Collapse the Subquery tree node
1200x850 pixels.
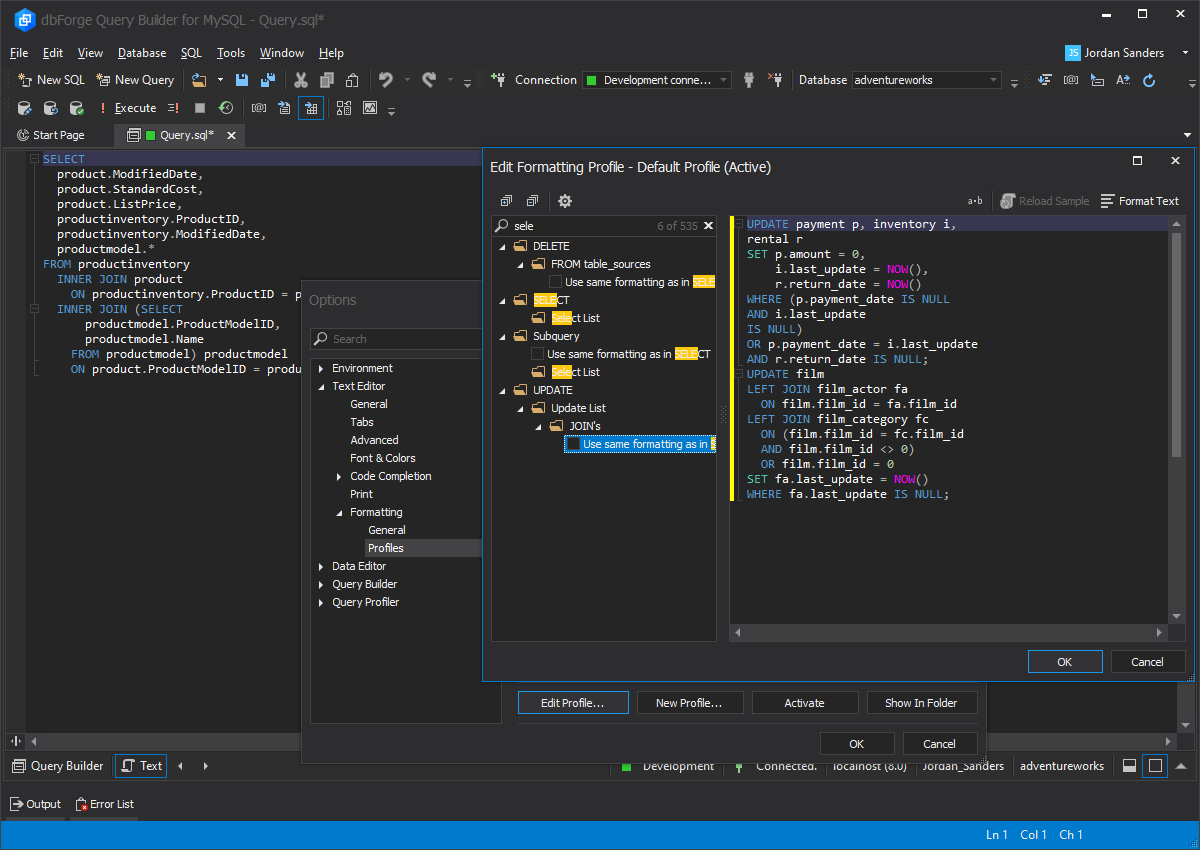[503, 336]
